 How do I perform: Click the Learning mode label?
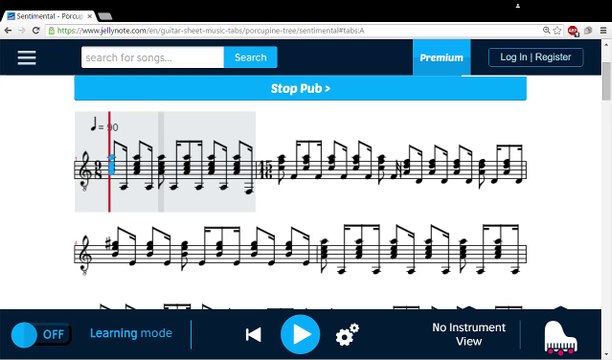(x=131, y=333)
